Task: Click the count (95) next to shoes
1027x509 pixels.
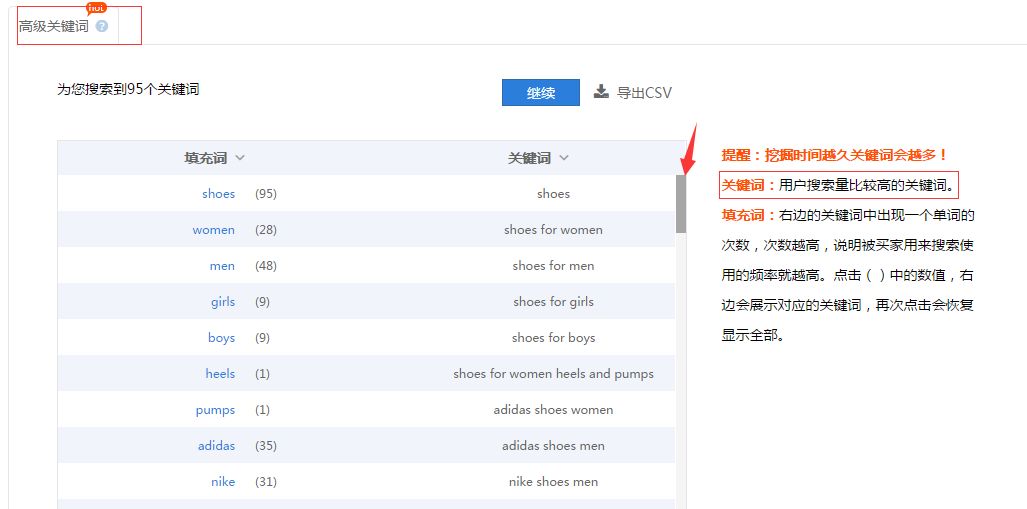Action: pyautogui.click(x=266, y=194)
